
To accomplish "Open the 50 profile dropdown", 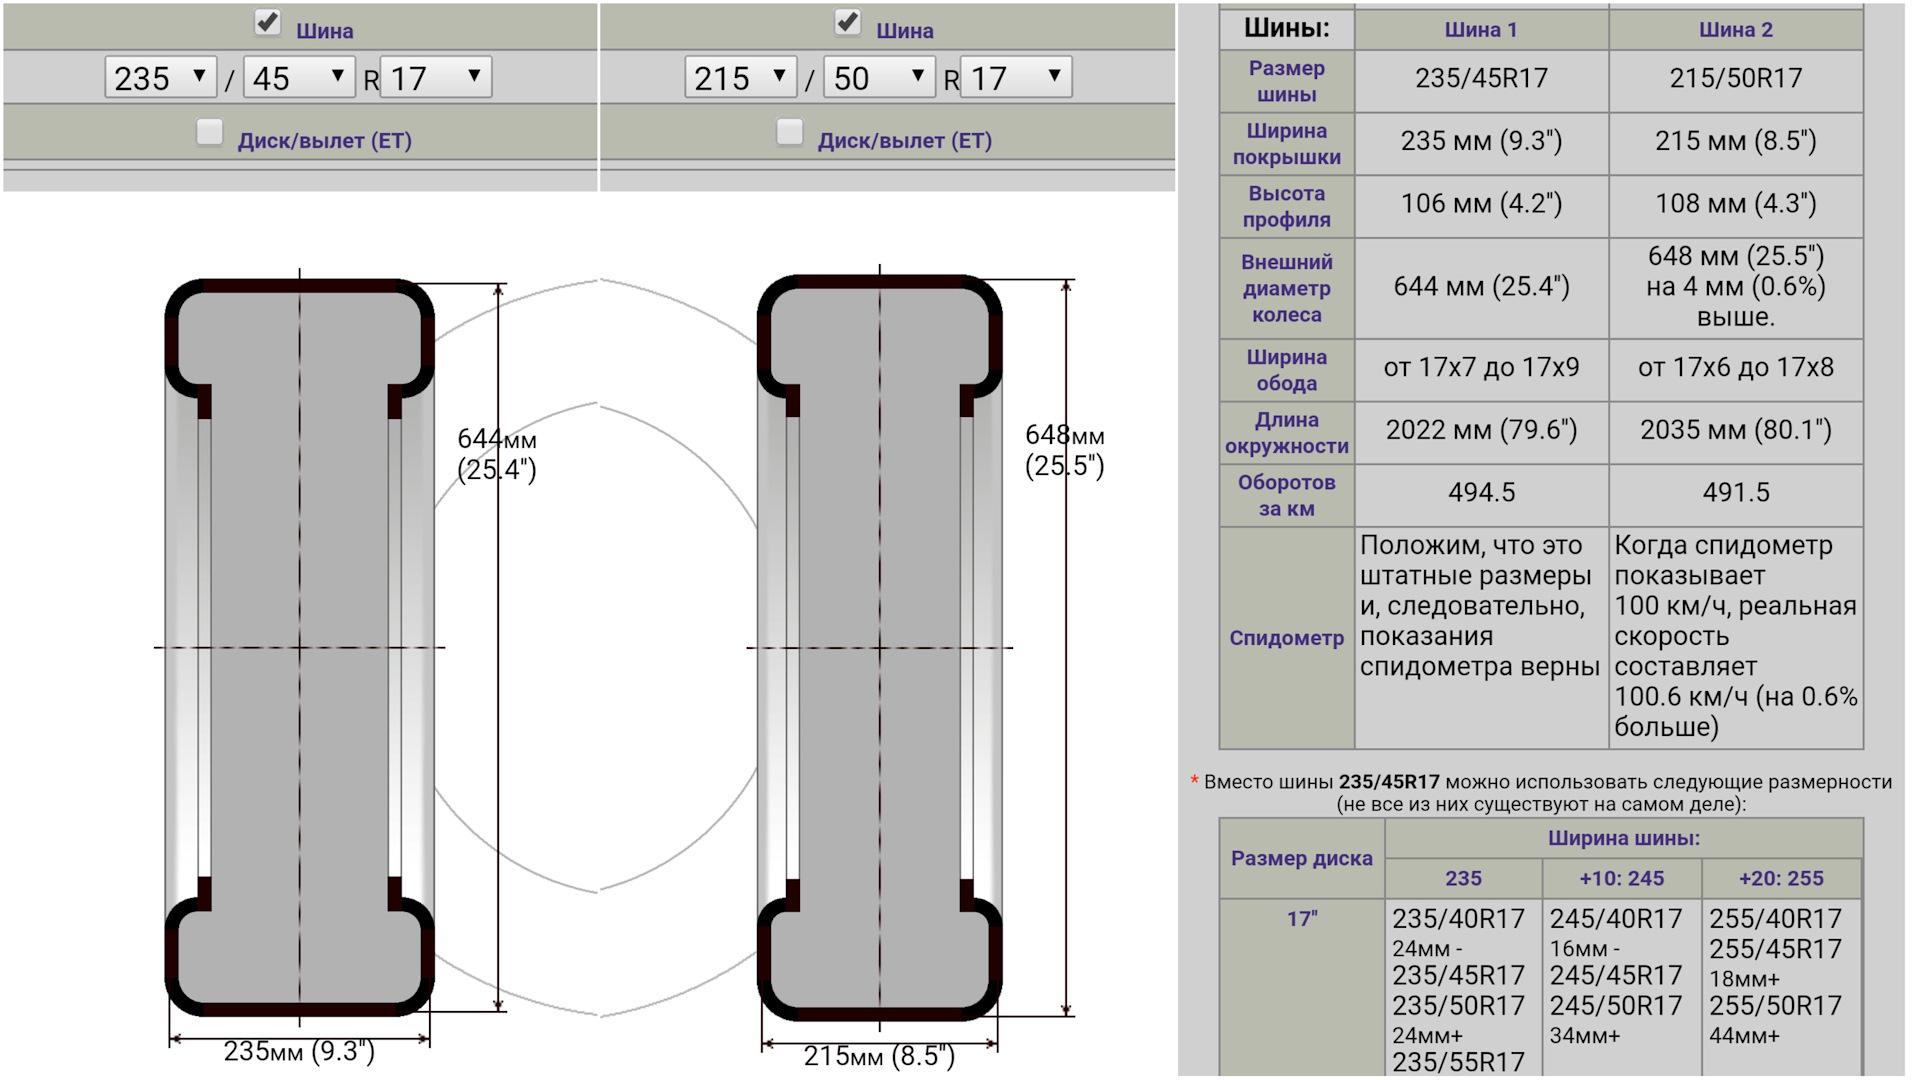I will (x=879, y=77).
